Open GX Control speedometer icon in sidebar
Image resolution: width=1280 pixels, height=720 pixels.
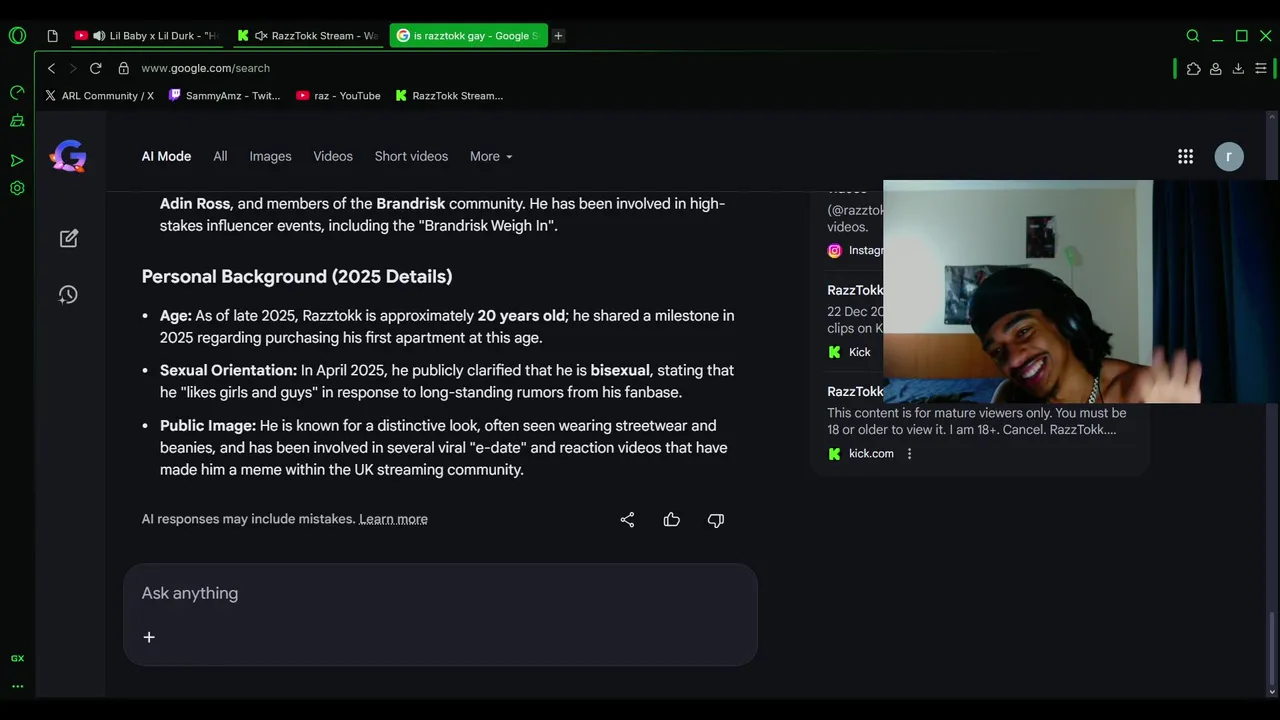click(17, 93)
